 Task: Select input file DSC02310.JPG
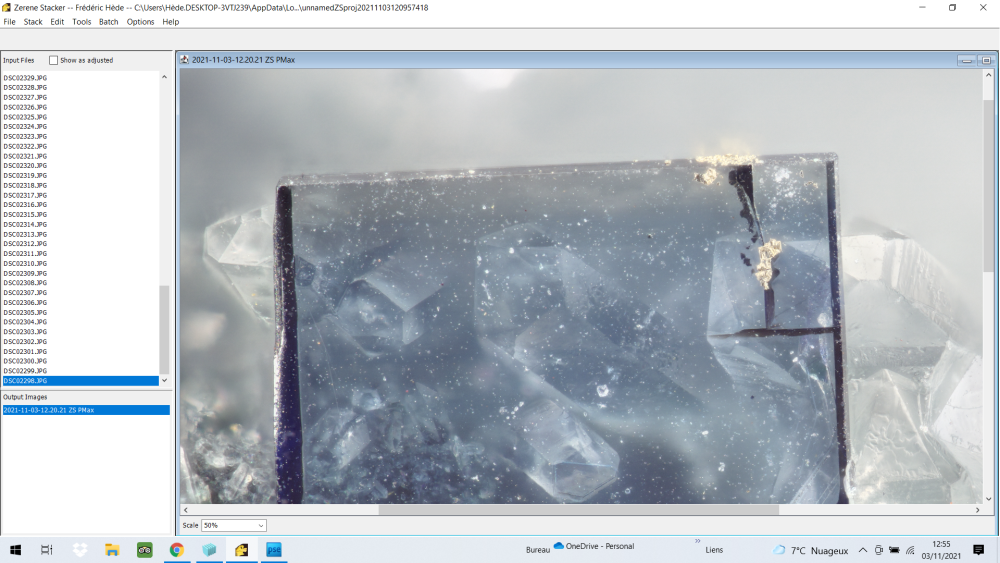[x=25, y=263]
